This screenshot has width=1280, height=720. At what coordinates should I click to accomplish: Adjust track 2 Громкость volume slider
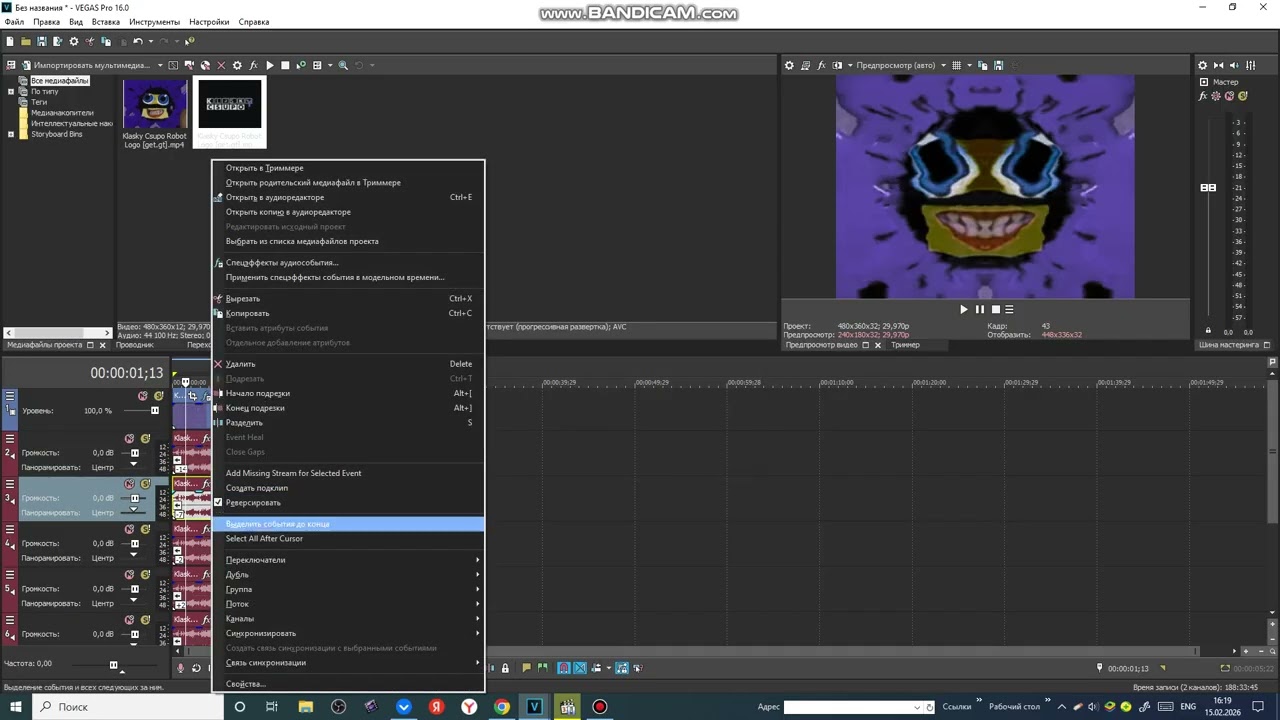click(x=135, y=453)
